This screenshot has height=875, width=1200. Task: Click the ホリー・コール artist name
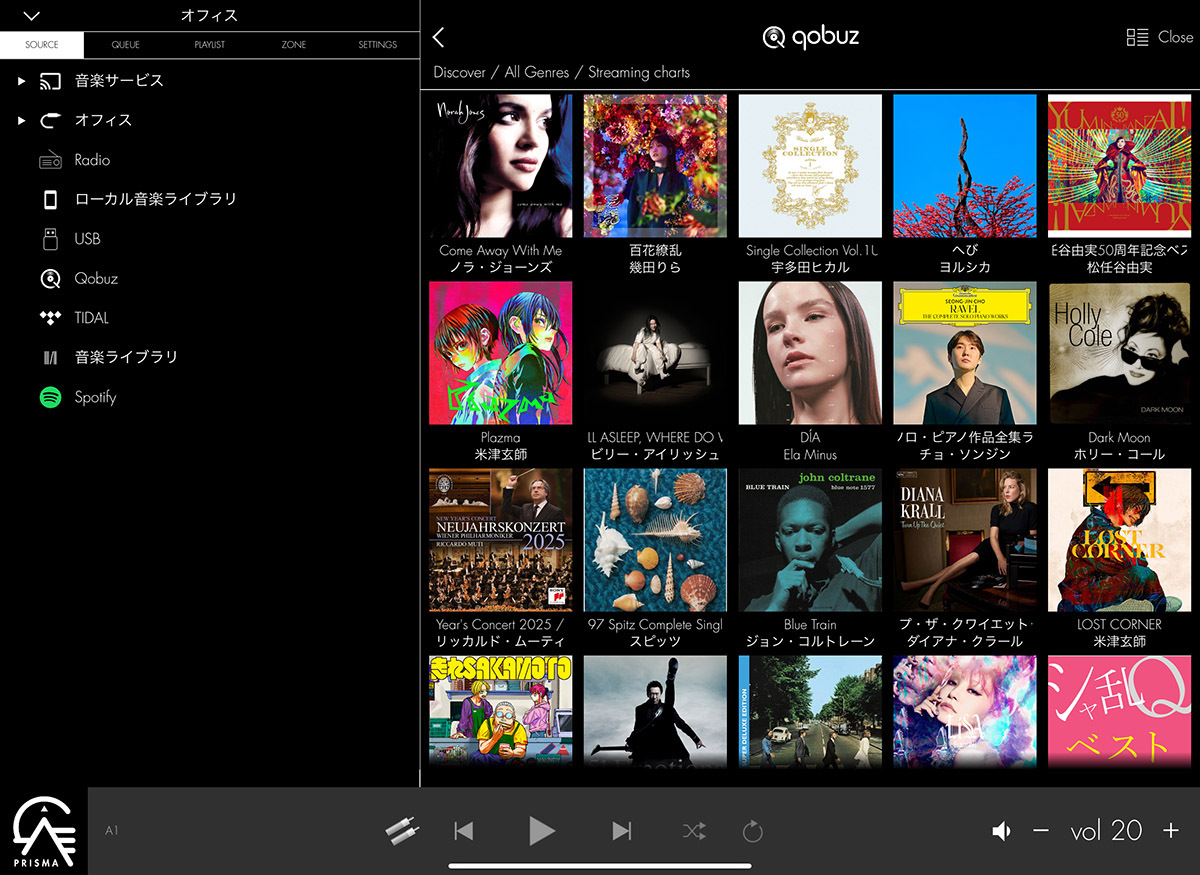(1120, 454)
